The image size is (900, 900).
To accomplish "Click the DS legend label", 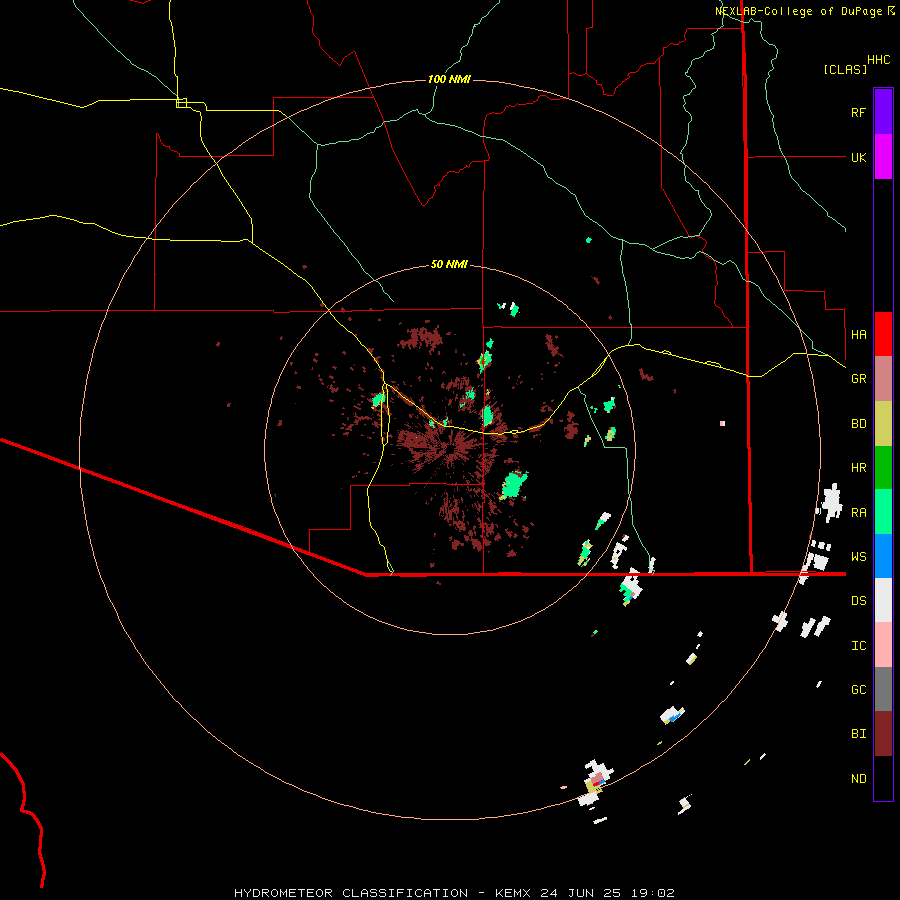I will pyautogui.click(x=858, y=600).
